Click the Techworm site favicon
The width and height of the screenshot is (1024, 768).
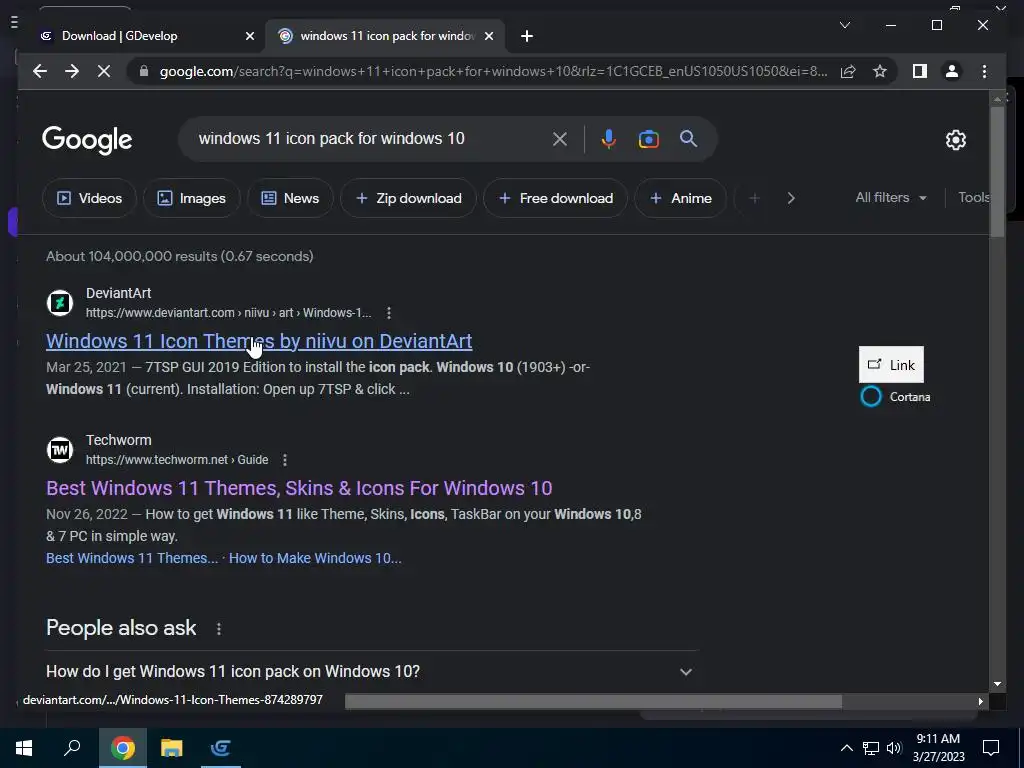[x=59, y=450]
